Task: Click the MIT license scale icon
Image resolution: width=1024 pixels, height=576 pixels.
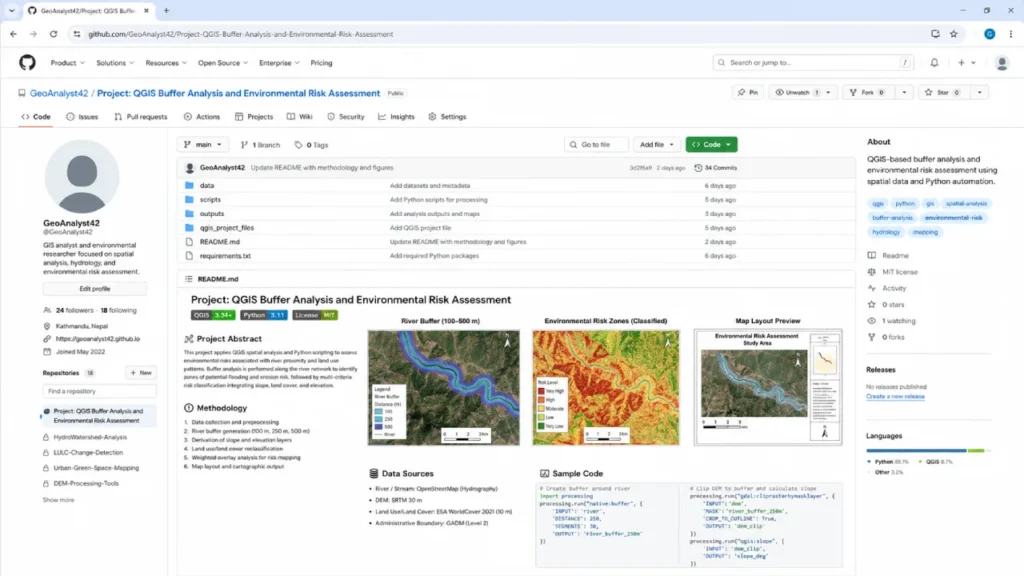Action: 871,272
